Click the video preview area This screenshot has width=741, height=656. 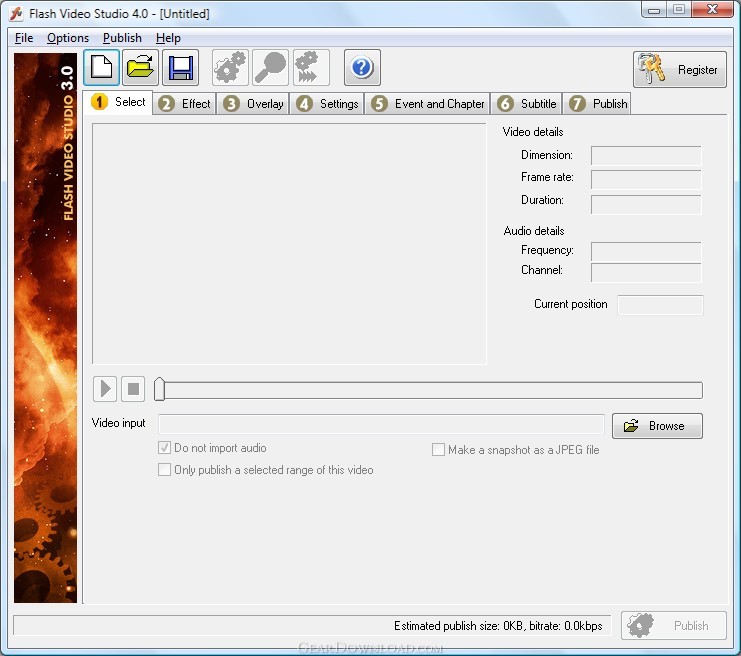point(289,244)
